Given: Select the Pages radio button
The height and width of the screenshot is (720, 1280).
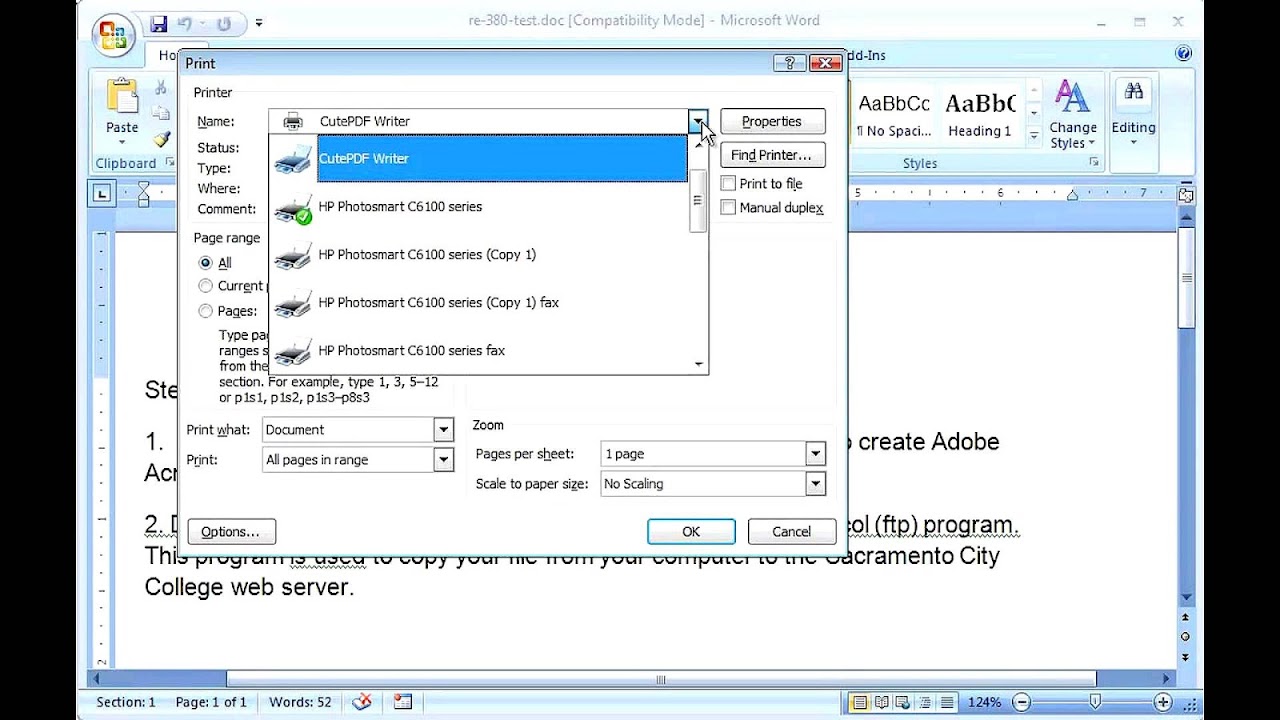Looking at the screenshot, I should 206,311.
